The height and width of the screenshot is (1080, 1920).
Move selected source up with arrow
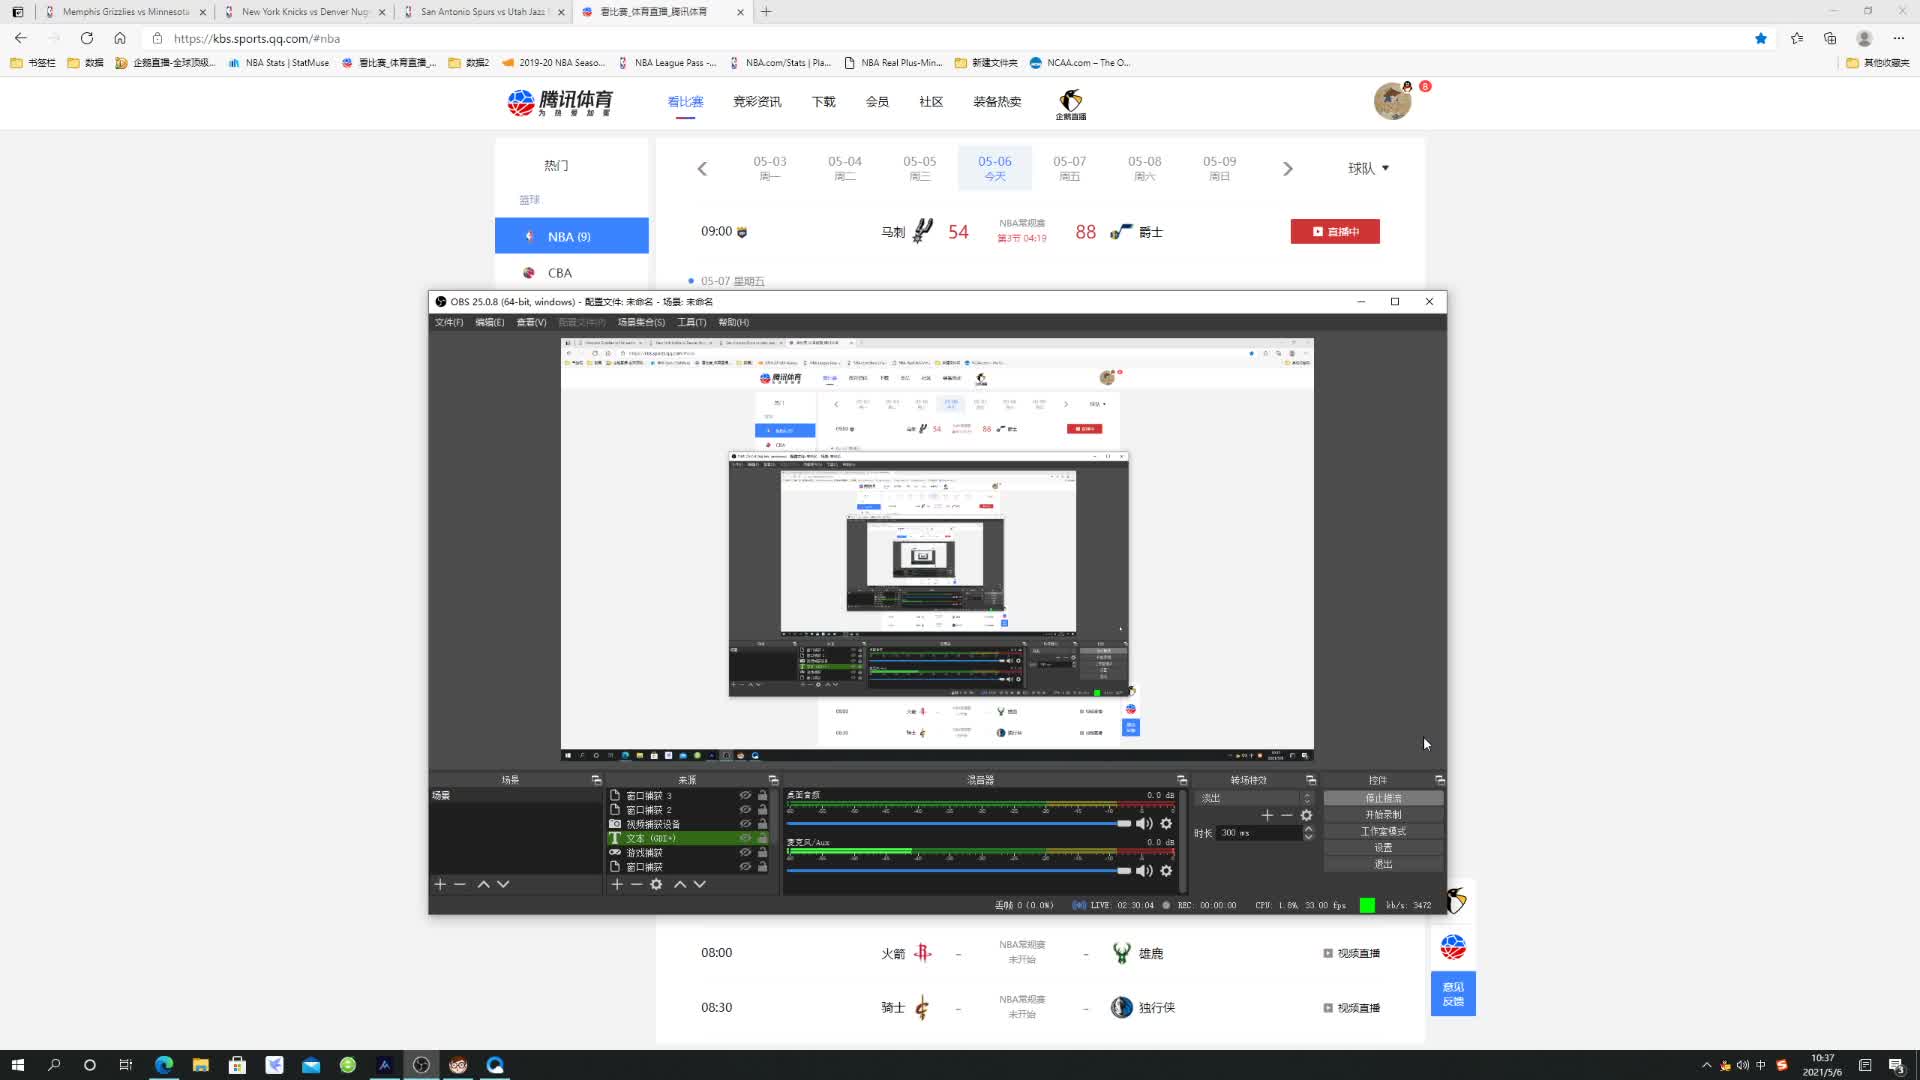(x=680, y=884)
